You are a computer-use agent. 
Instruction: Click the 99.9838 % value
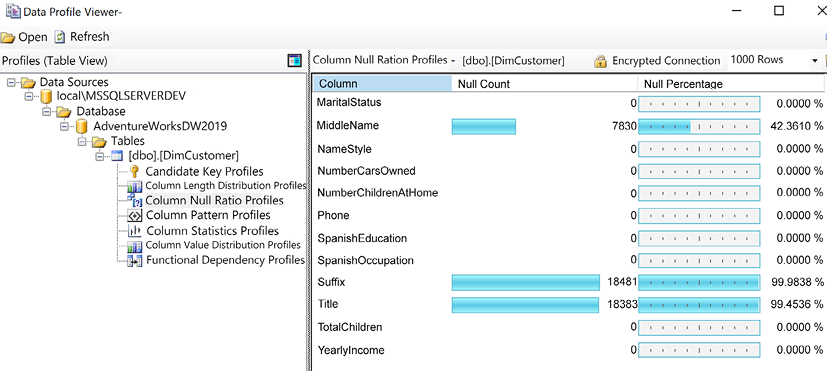796,282
